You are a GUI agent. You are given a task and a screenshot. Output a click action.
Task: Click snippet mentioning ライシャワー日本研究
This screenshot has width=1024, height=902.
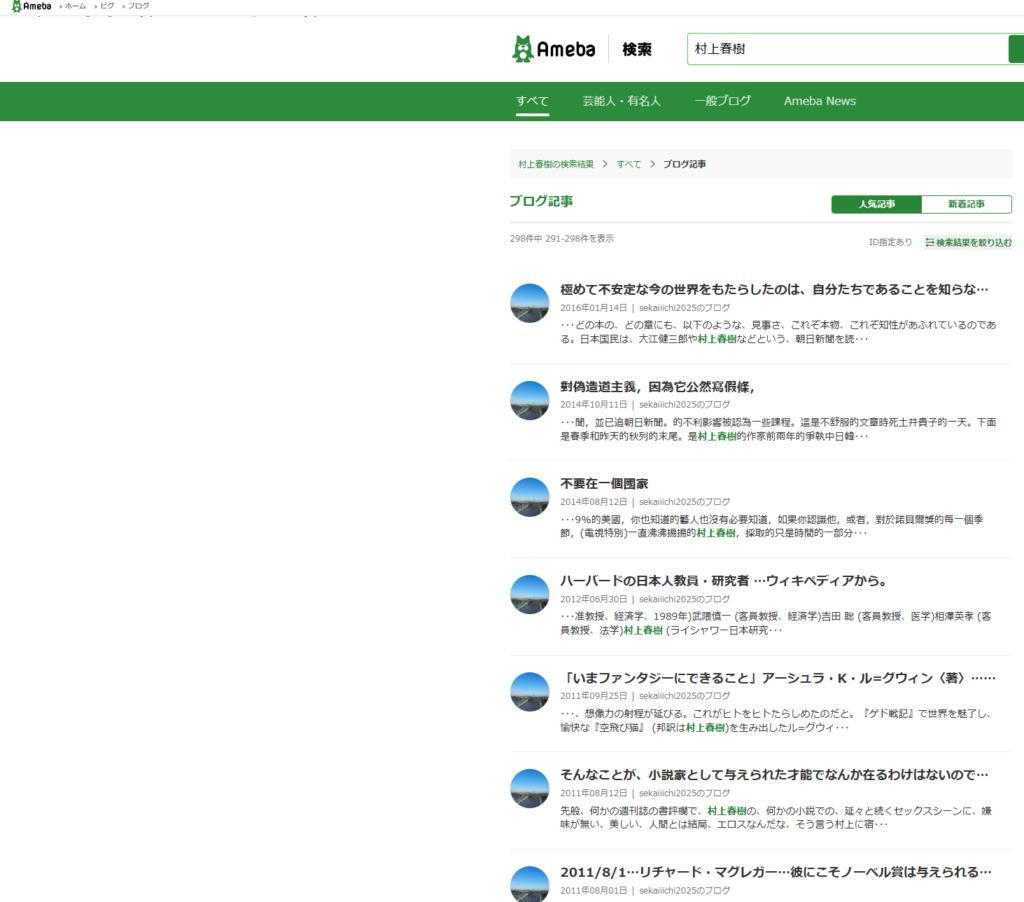coord(776,623)
